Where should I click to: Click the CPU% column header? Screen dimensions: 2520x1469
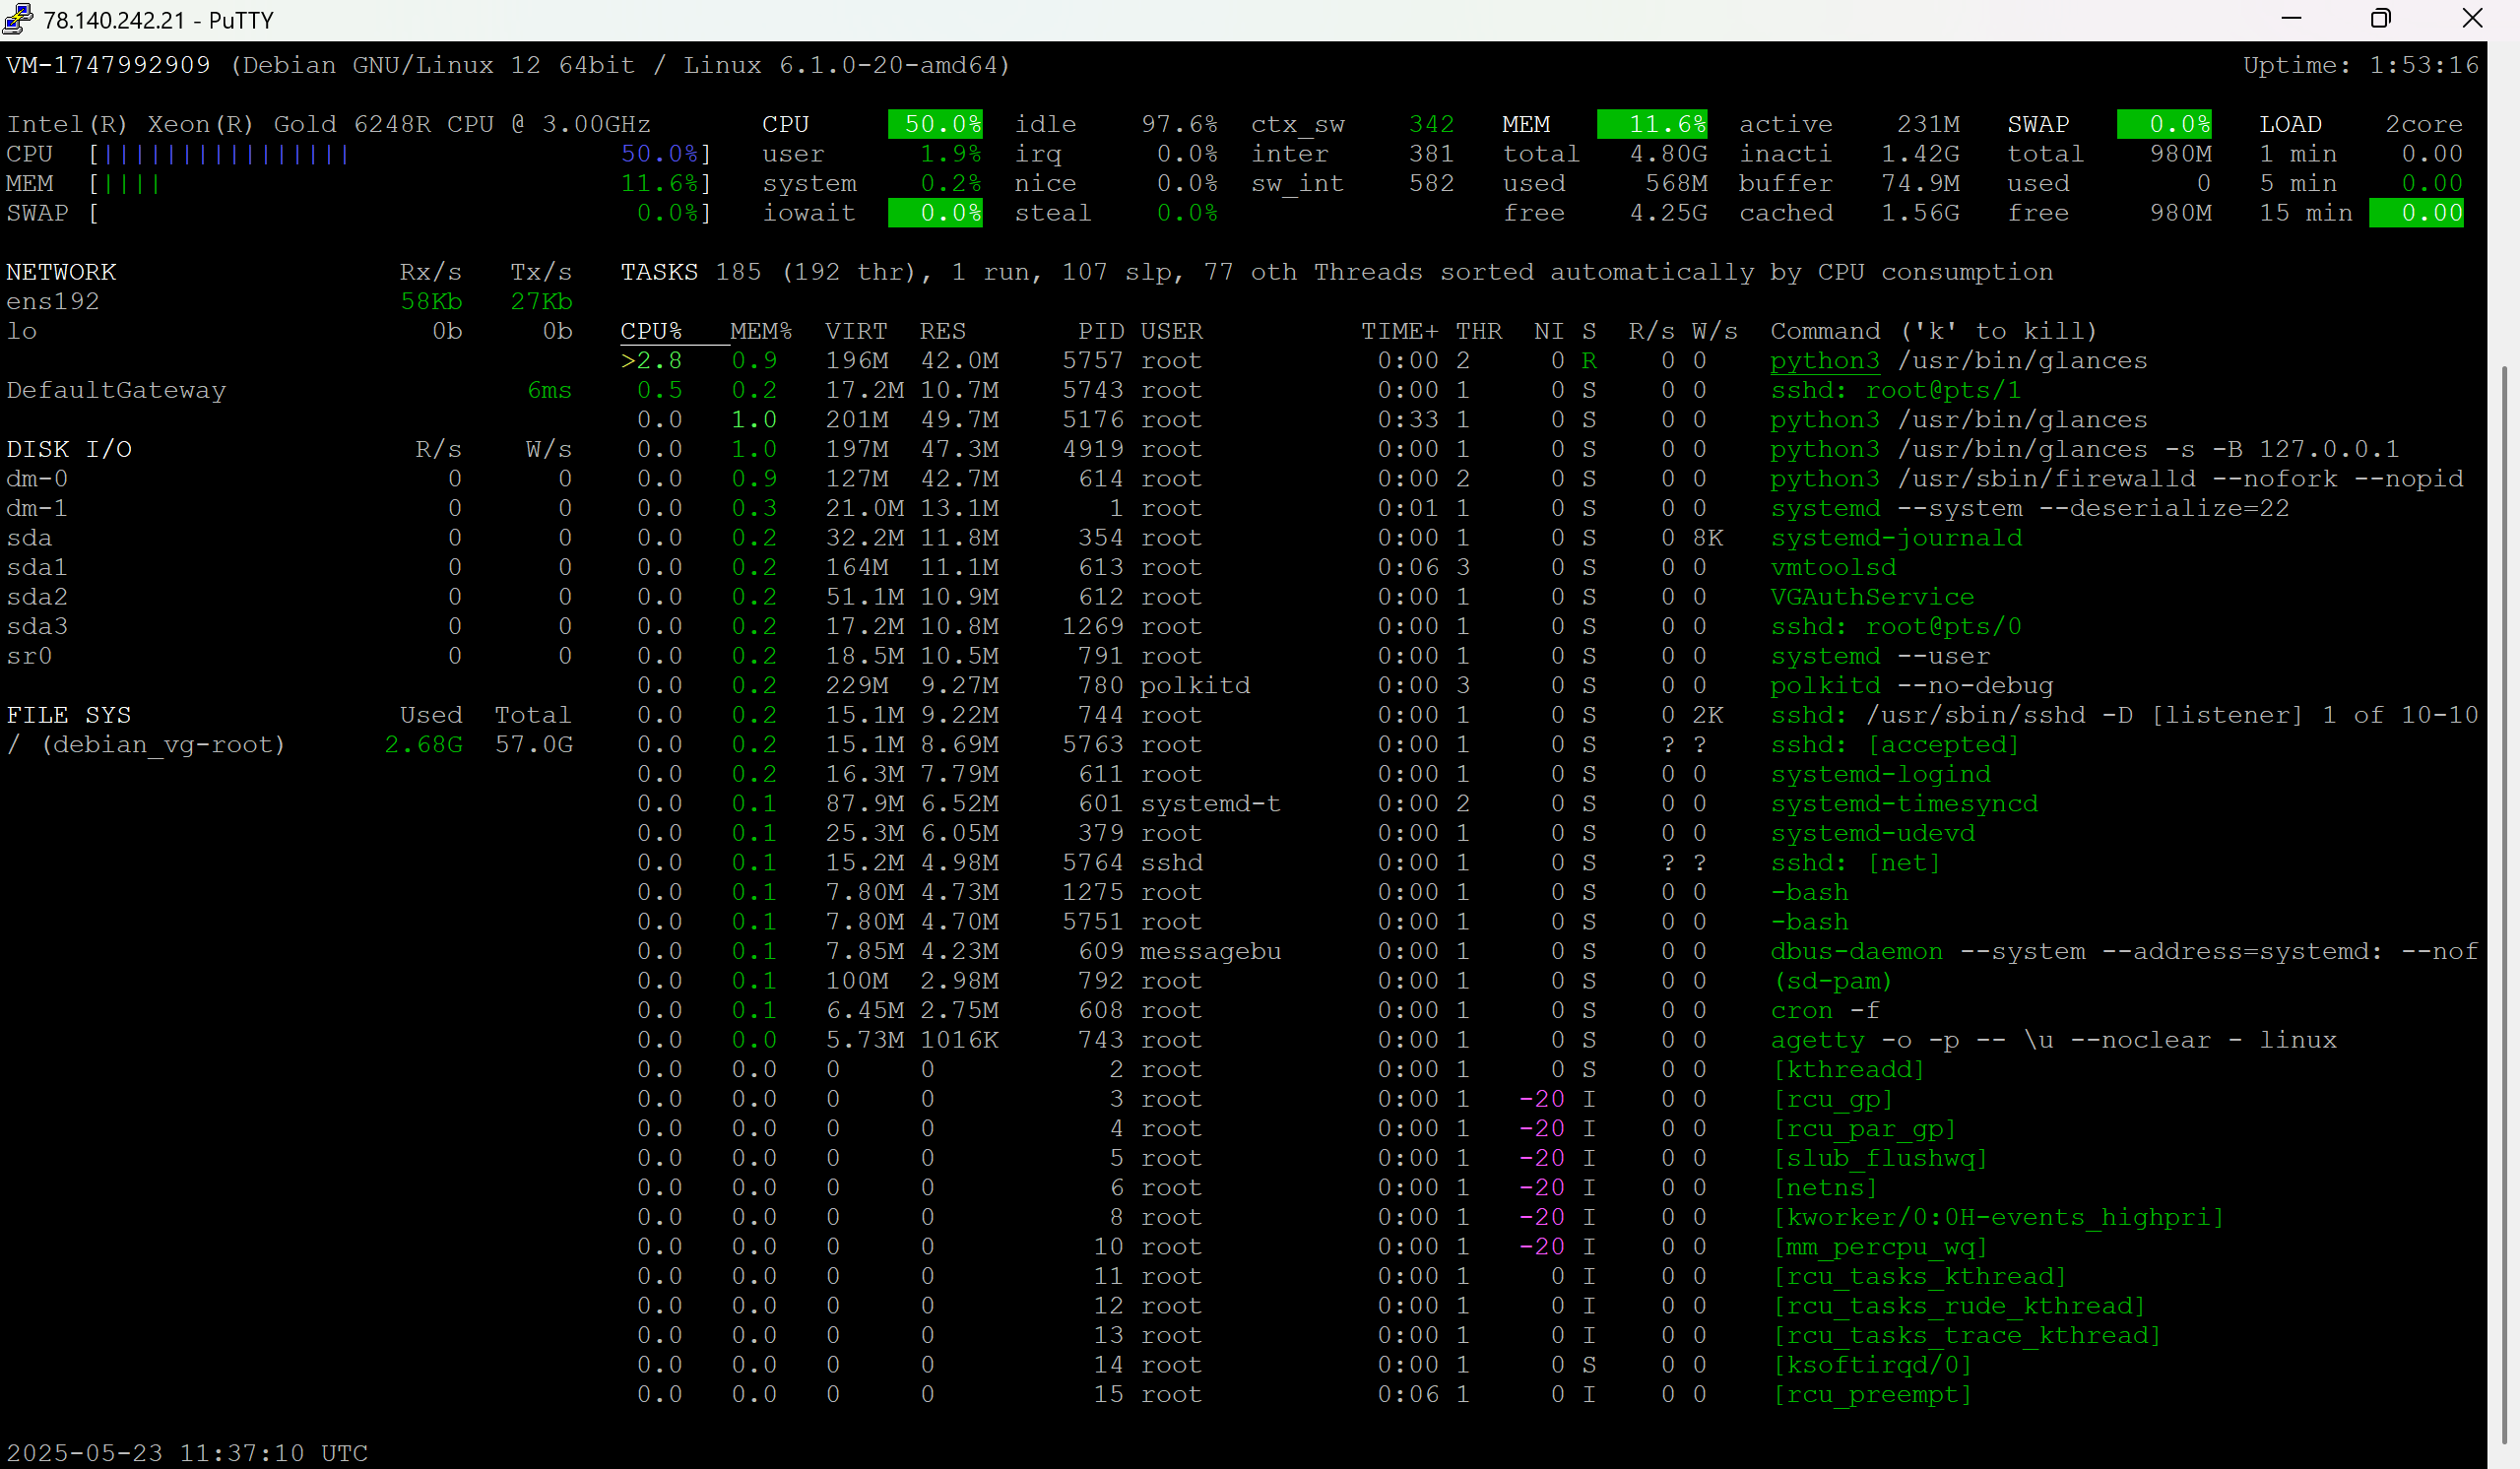(x=651, y=331)
